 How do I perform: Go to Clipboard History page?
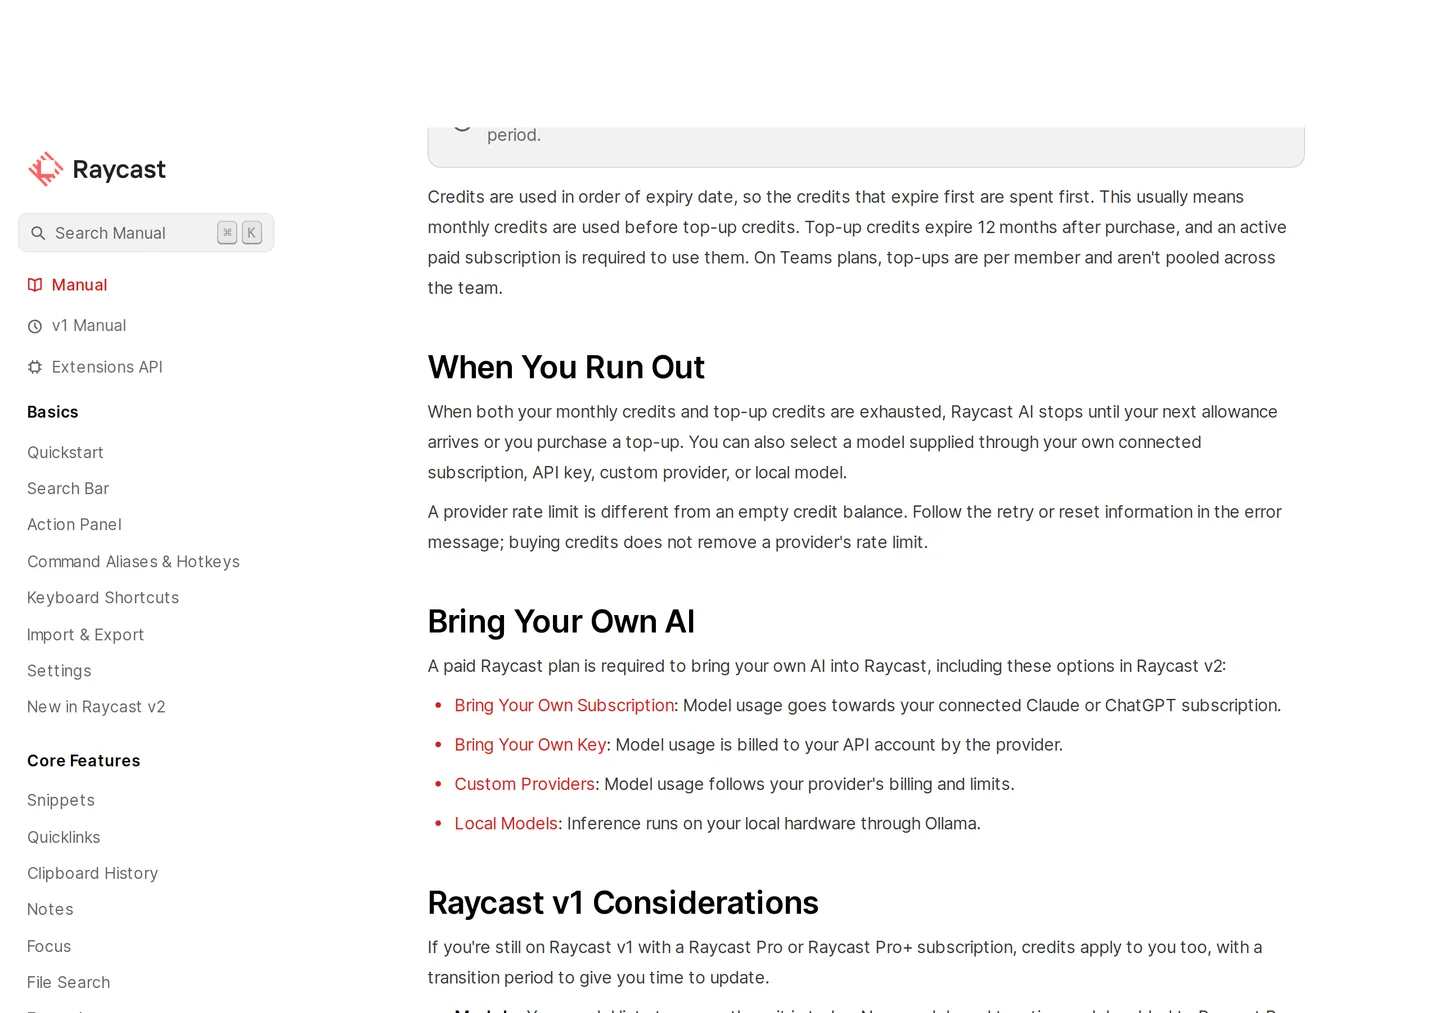(x=92, y=873)
